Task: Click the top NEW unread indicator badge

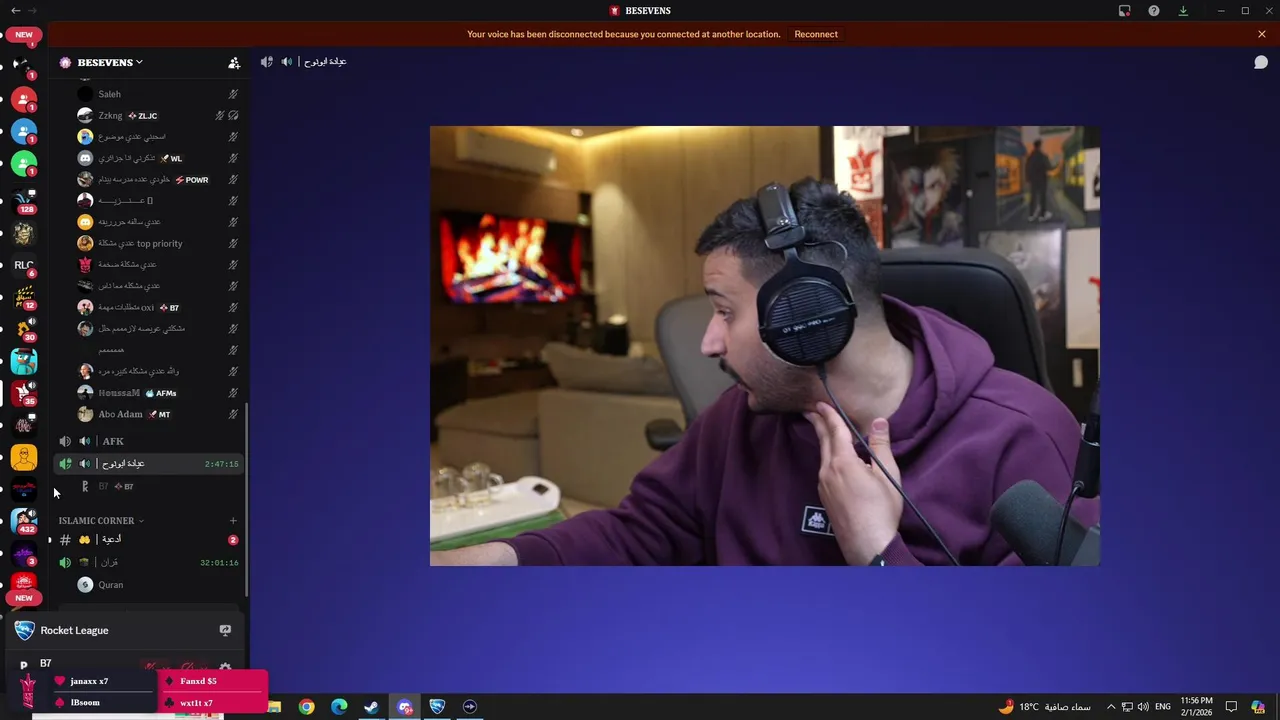Action: 24,34
